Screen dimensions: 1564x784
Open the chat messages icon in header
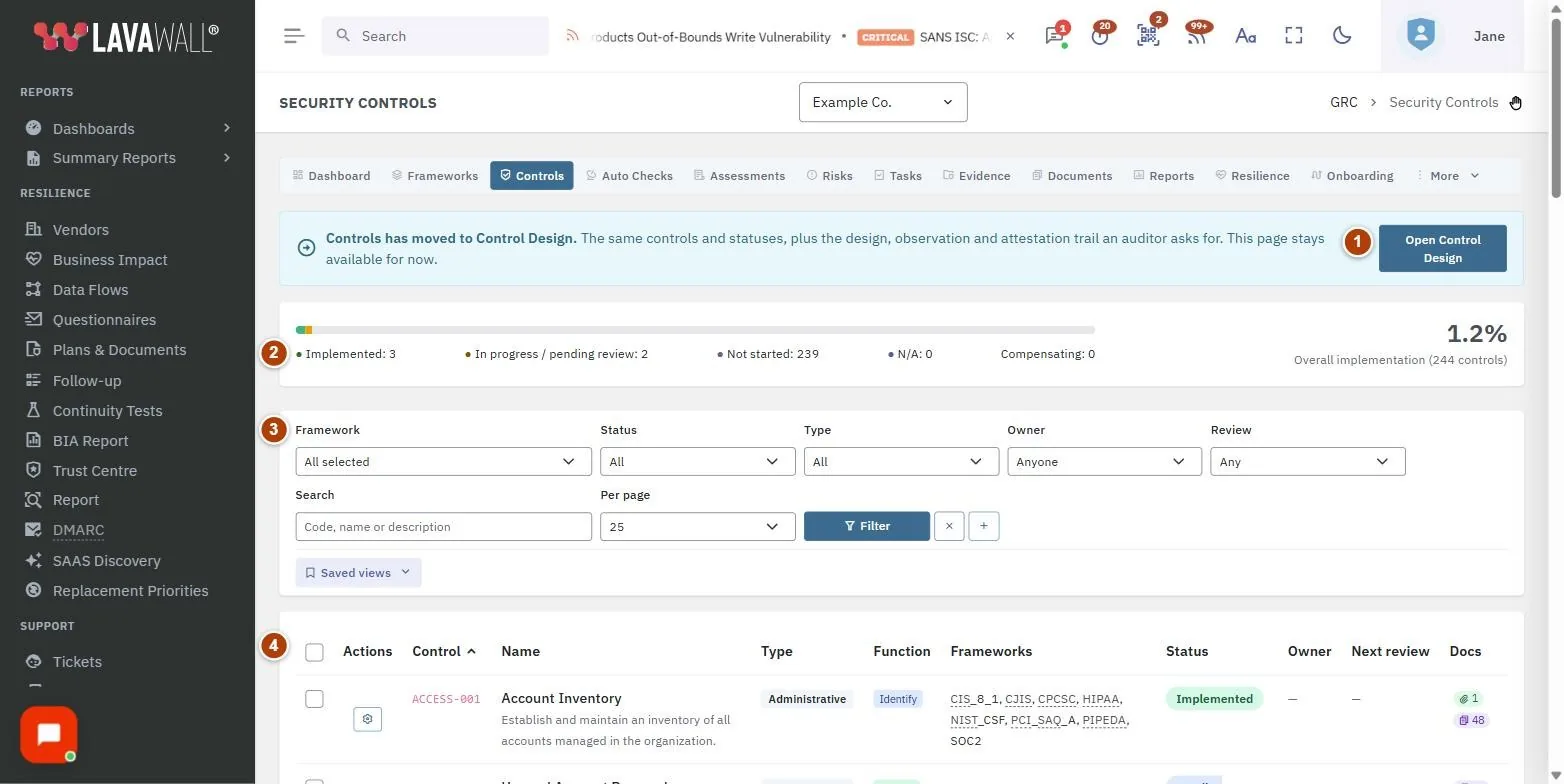(x=1054, y=36)
